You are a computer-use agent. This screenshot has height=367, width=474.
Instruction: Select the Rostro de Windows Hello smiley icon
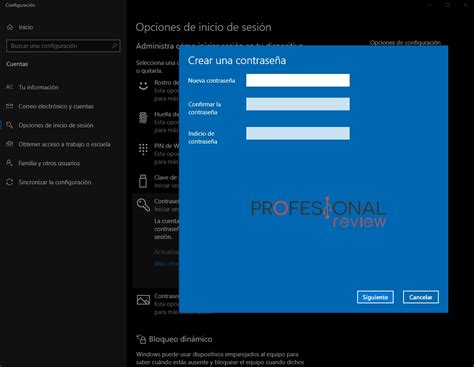[143, 86]
